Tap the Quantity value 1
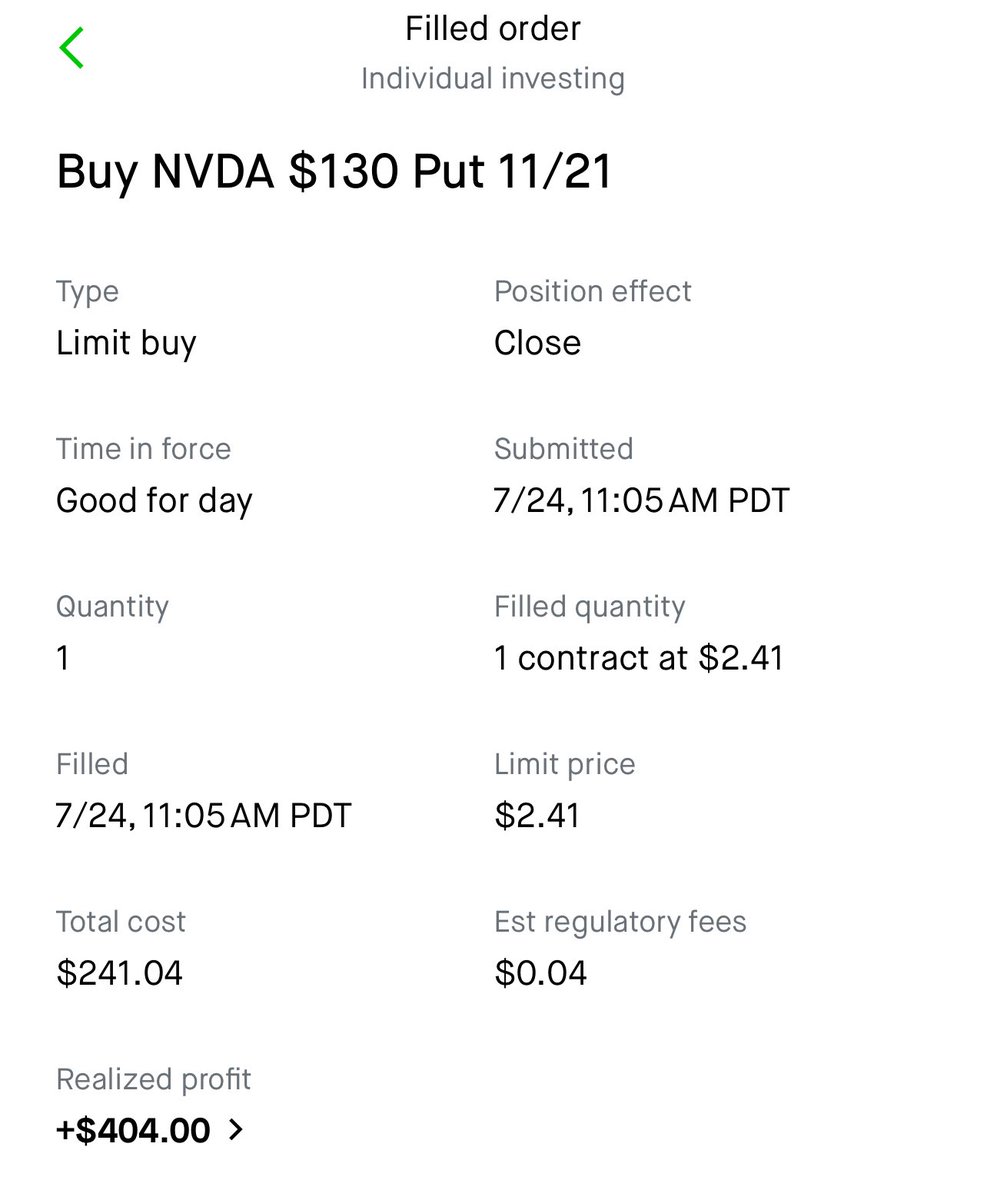The image size is (987, 1200). (63, 658)
